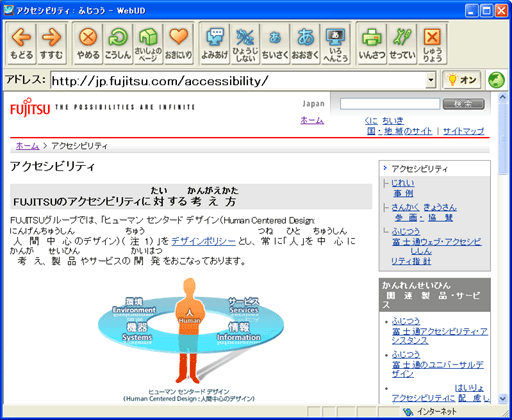Click the scrollbar down arrow
The height and width of the screenshot is (420, 512).
[x=502, y=398]
